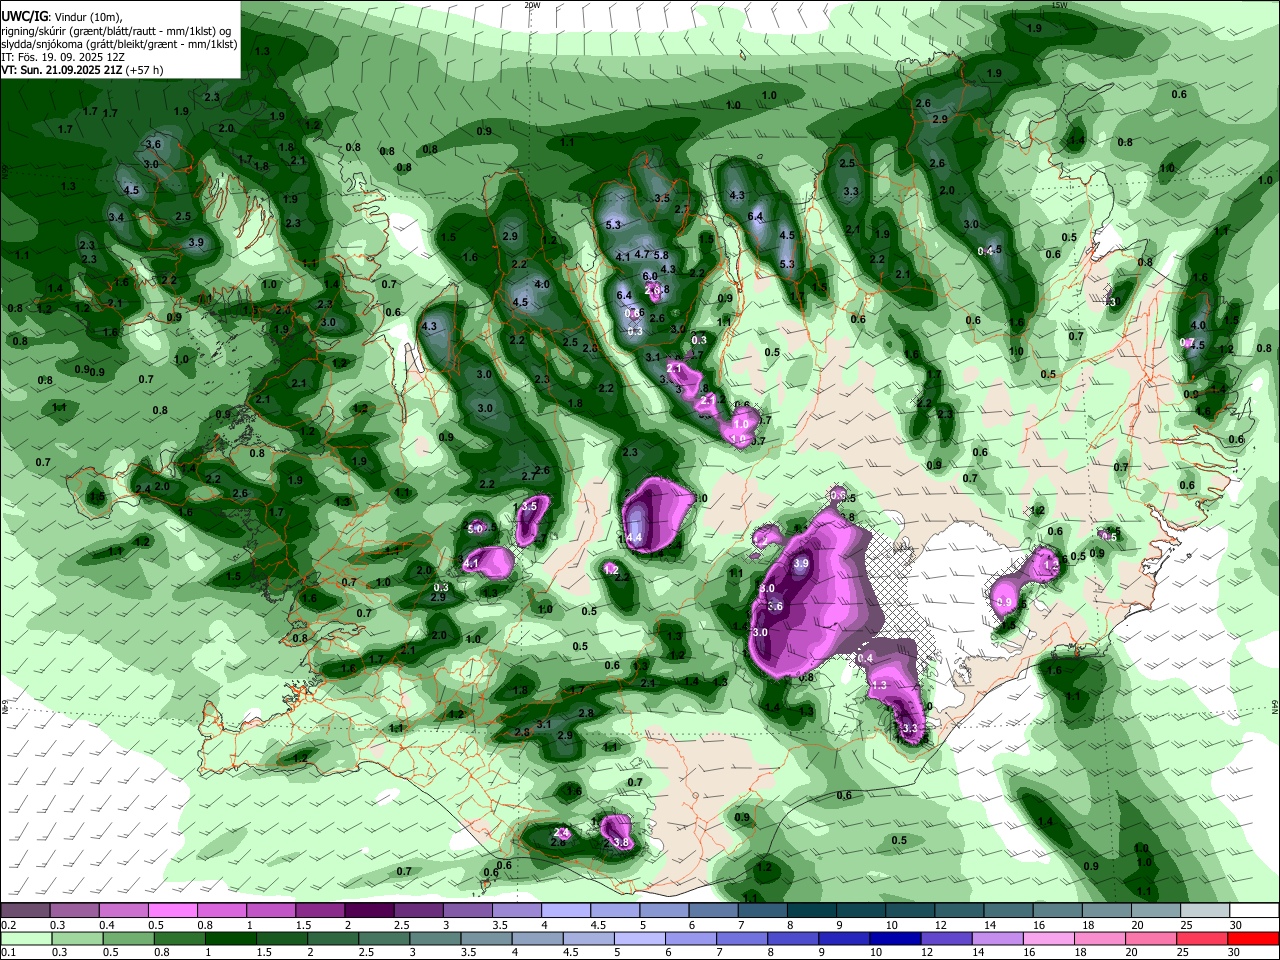Select the bright pink 0.5 swatch in upper scale
Viewport: 1280px width, 960px height.
(172, 910)
